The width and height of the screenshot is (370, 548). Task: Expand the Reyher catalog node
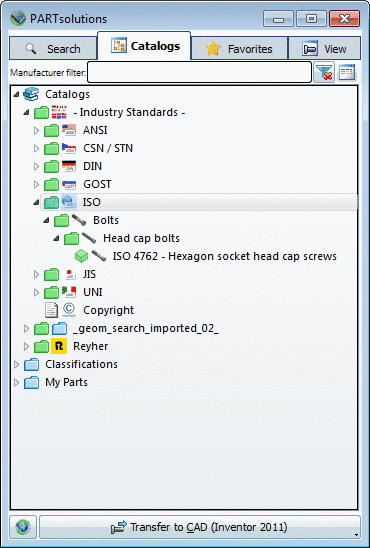[26, 346]
